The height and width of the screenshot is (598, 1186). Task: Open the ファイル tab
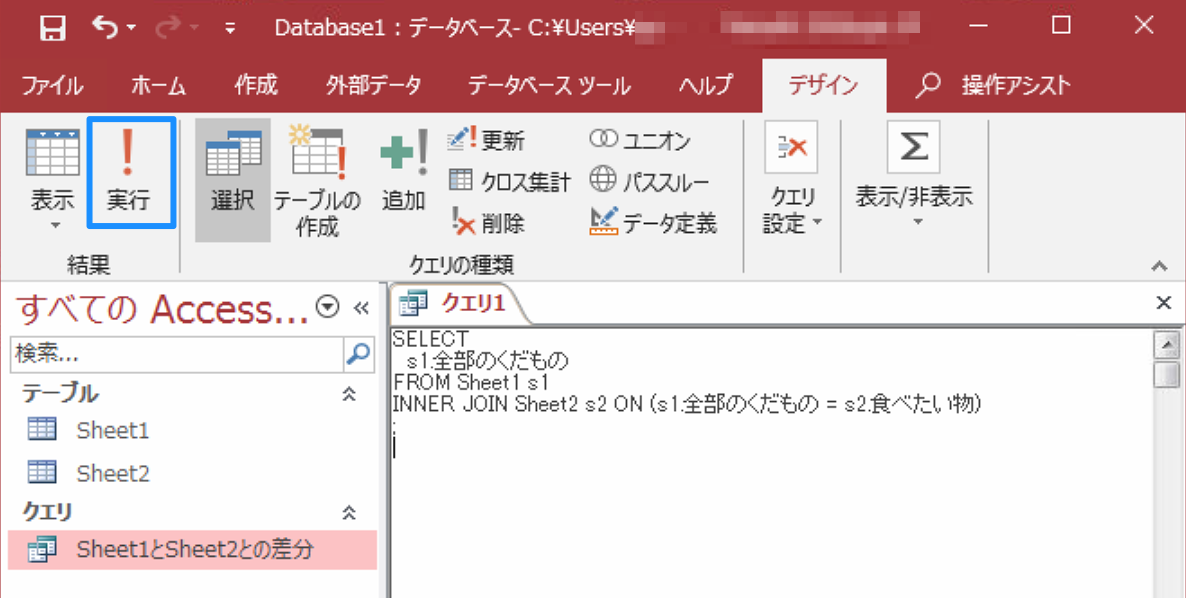pyautogui.click(x=52, y=85)
